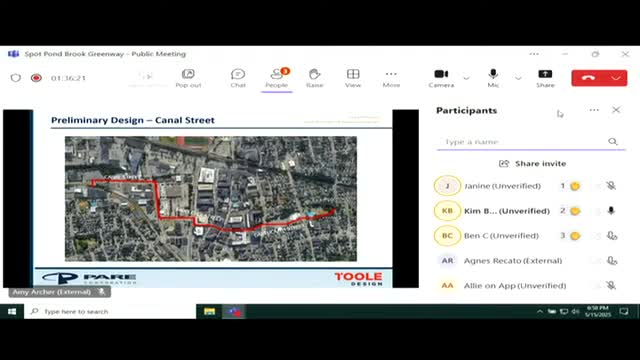
Task: Open File Explorer from the taskbar
Action: pos(209,311)
